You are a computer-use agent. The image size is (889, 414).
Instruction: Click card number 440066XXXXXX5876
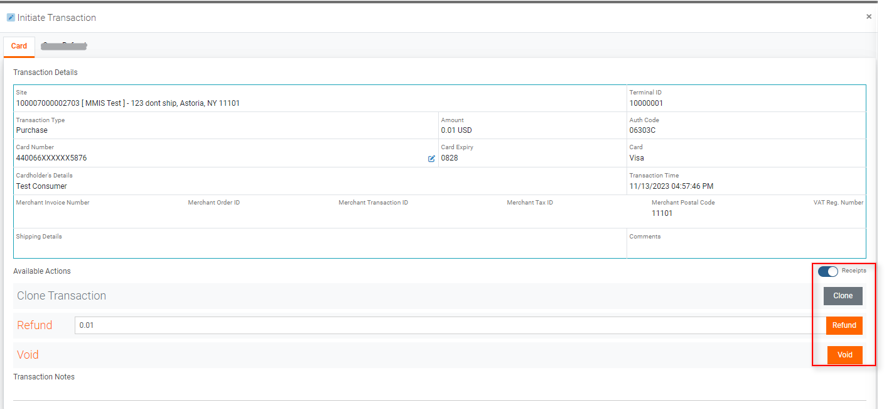point(52,158)
